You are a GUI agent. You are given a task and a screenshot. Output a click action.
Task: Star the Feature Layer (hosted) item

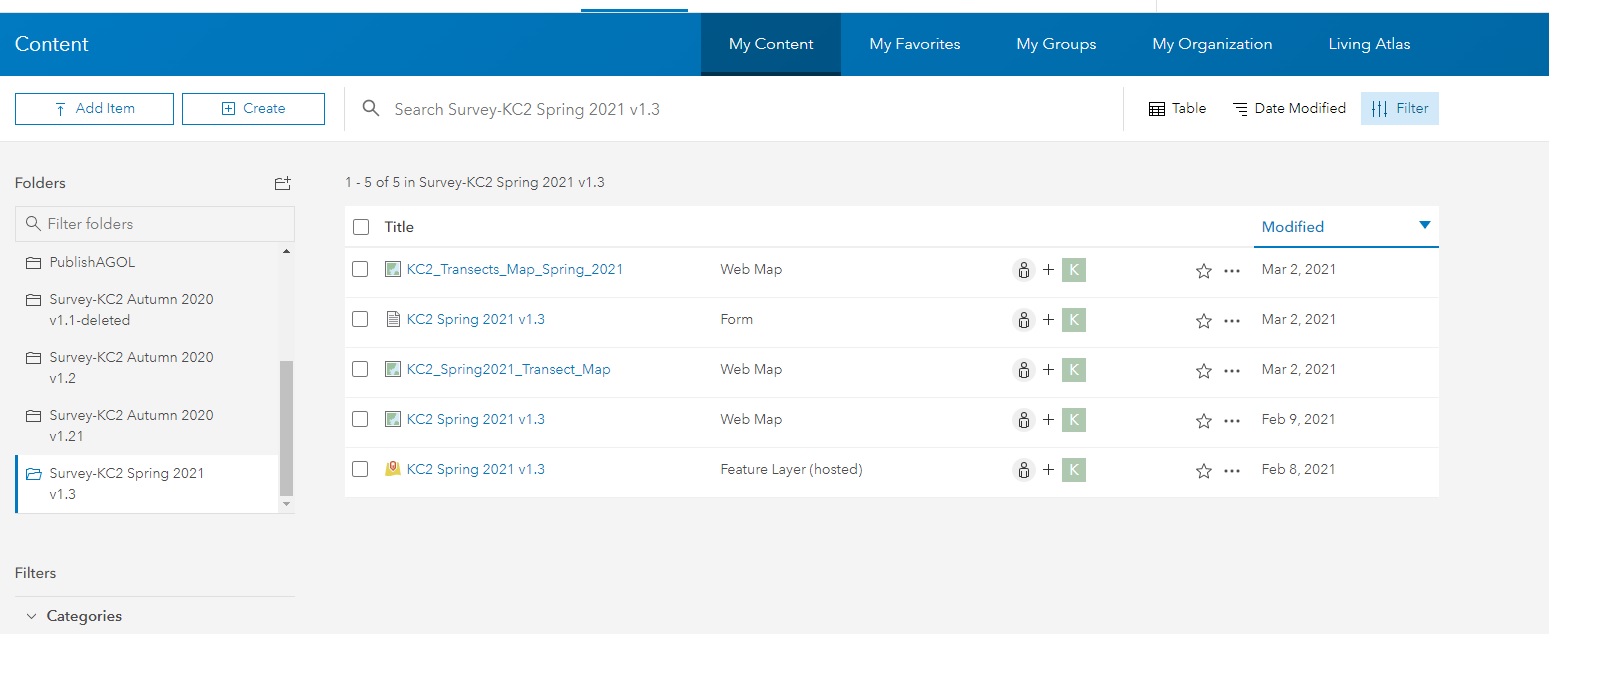[x=1204, y=471]
